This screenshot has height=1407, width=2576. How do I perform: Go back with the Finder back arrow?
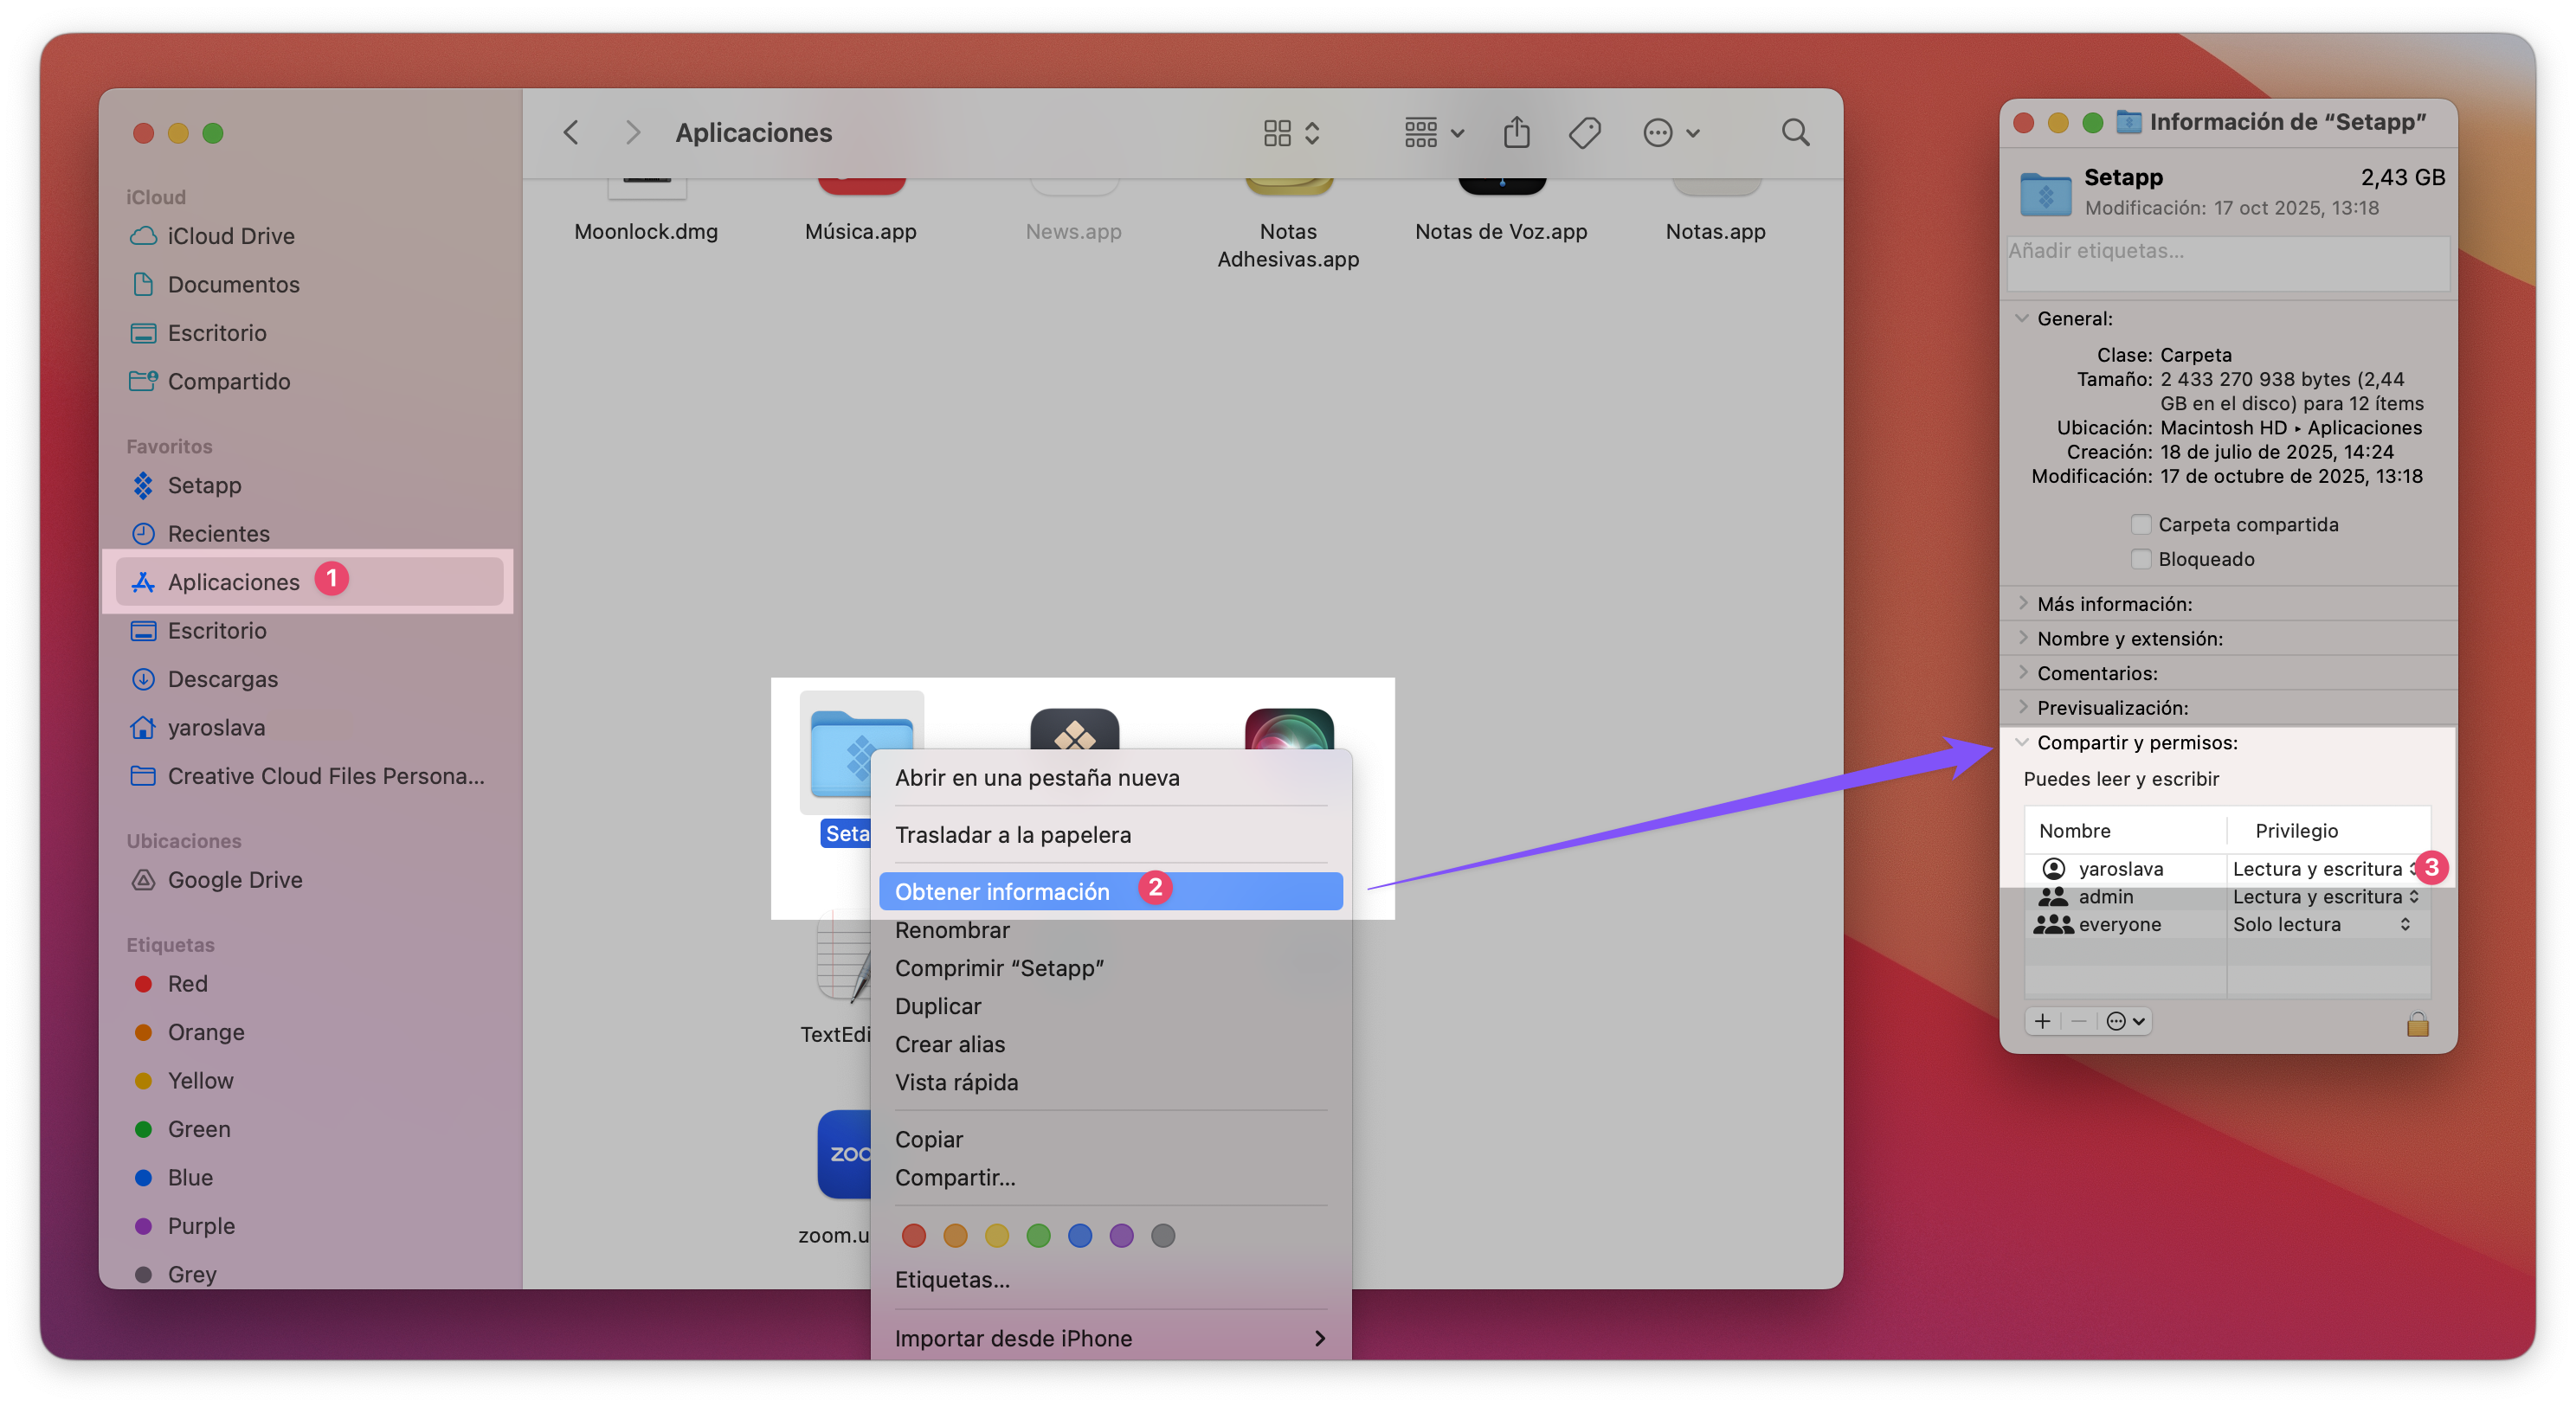[x=571, y=132]
